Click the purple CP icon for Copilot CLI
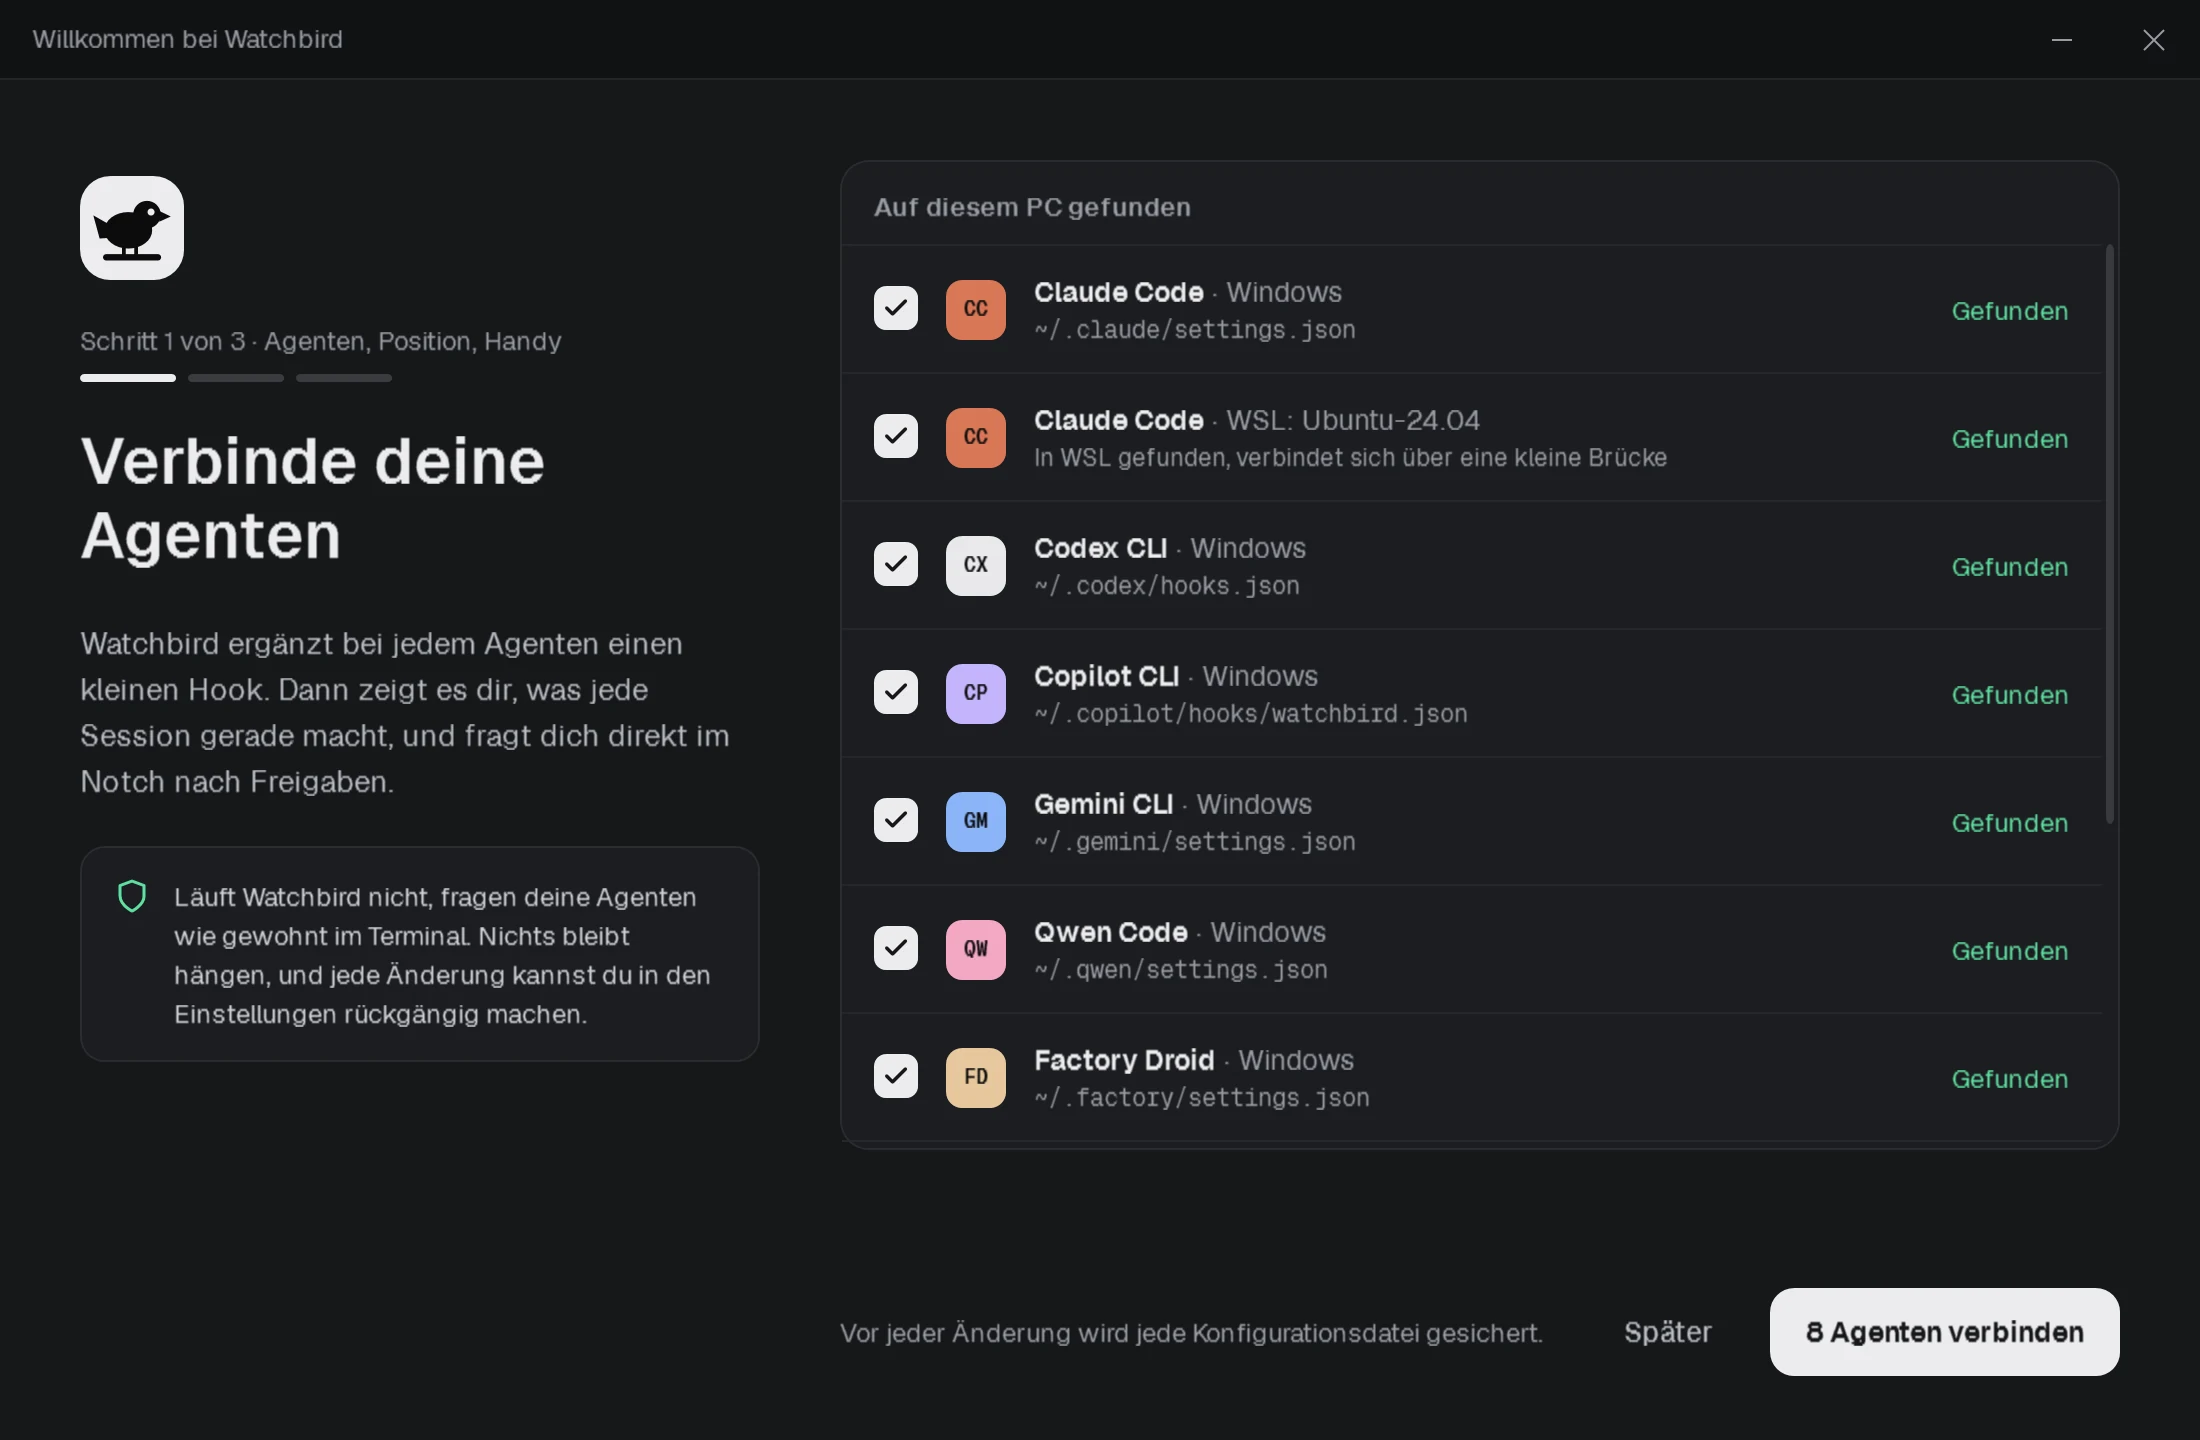 [x=976, y=693]
